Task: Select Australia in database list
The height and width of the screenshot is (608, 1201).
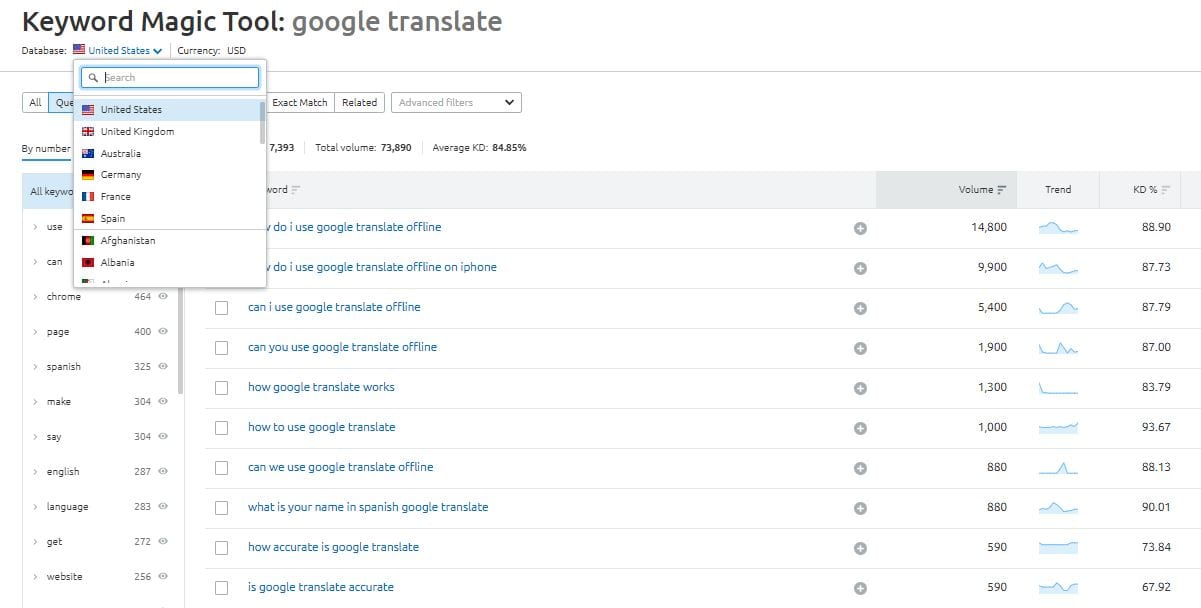Action: point(167,153)
